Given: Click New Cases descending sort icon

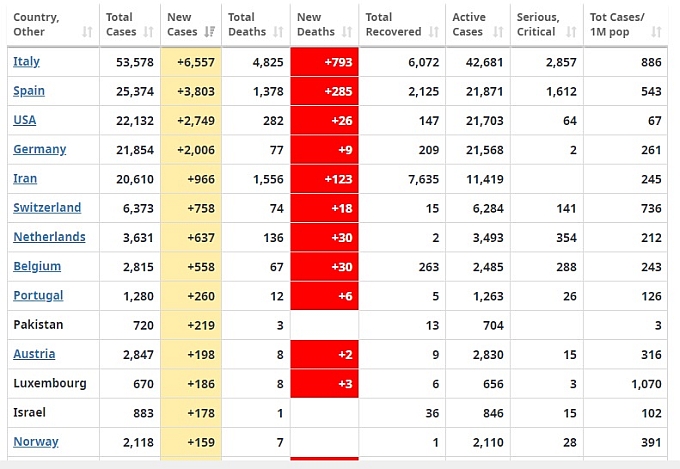Looking at the screenshot, I should tap(209, 33).
